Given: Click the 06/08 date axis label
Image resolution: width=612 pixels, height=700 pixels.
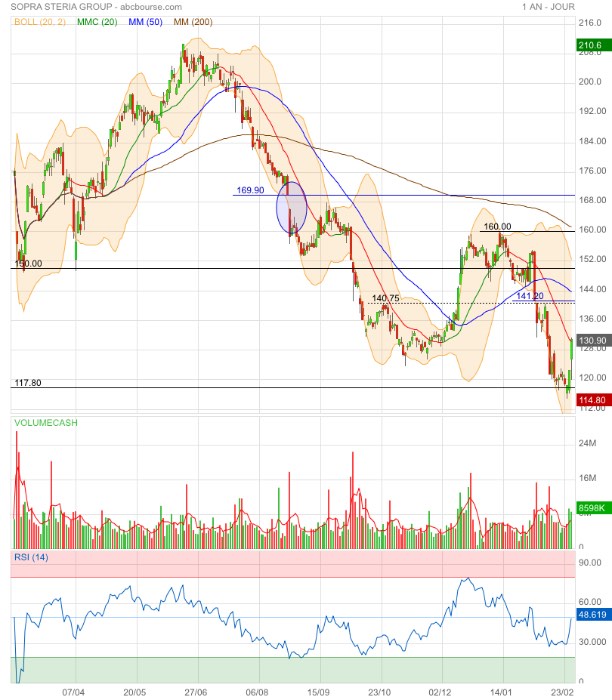Looking at the screenshot, I should (257, 692).
